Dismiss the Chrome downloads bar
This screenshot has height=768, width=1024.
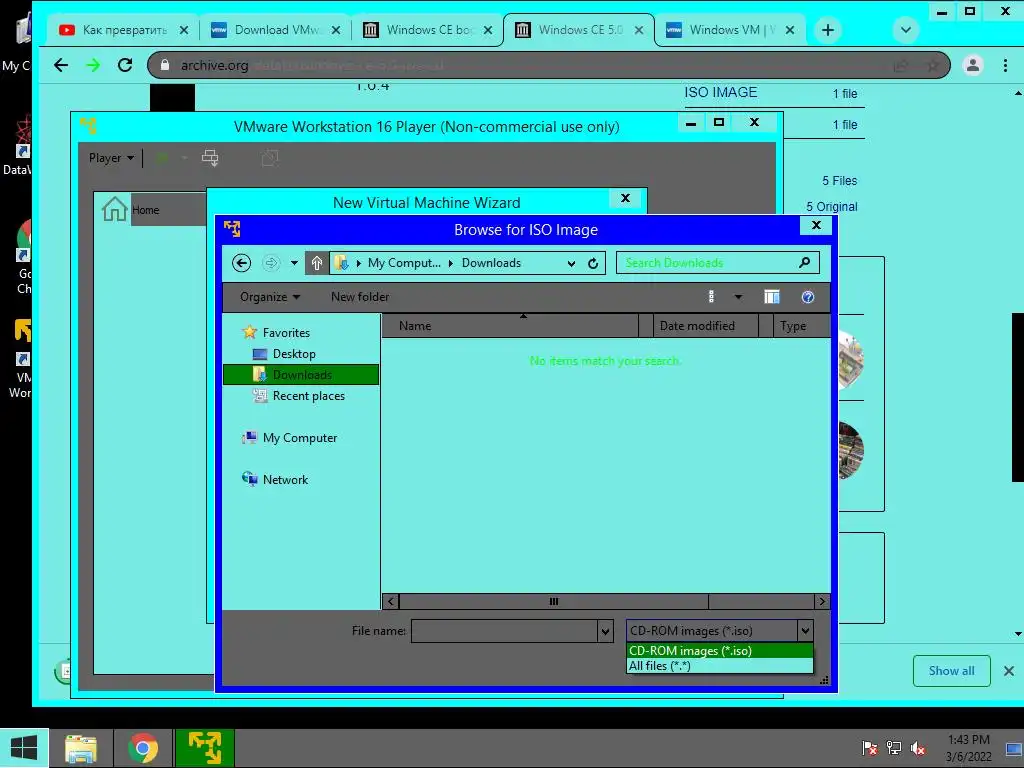pos(1008,671)
